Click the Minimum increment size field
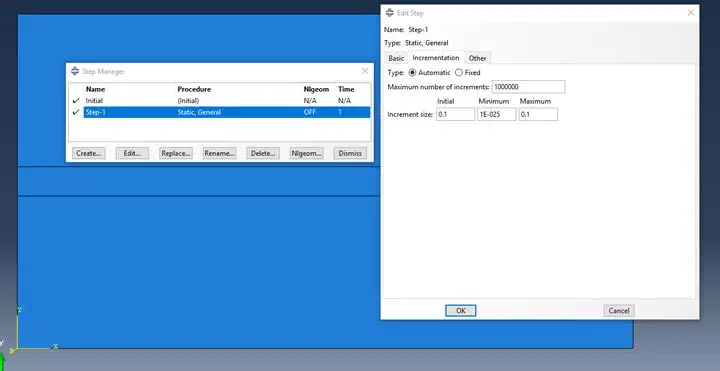This screenshot has width=720, height=371. tap(497, 114)
